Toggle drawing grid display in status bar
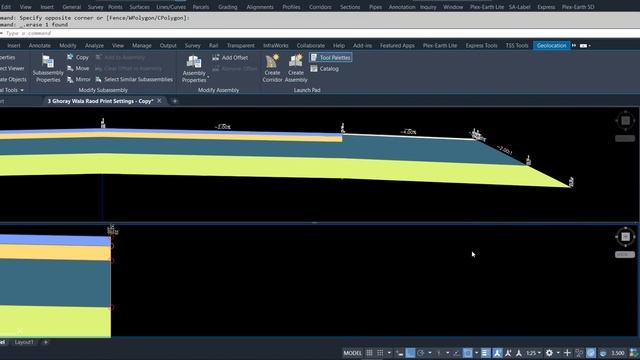The width and height of the screenshot is (640, 360). [369, 353]
